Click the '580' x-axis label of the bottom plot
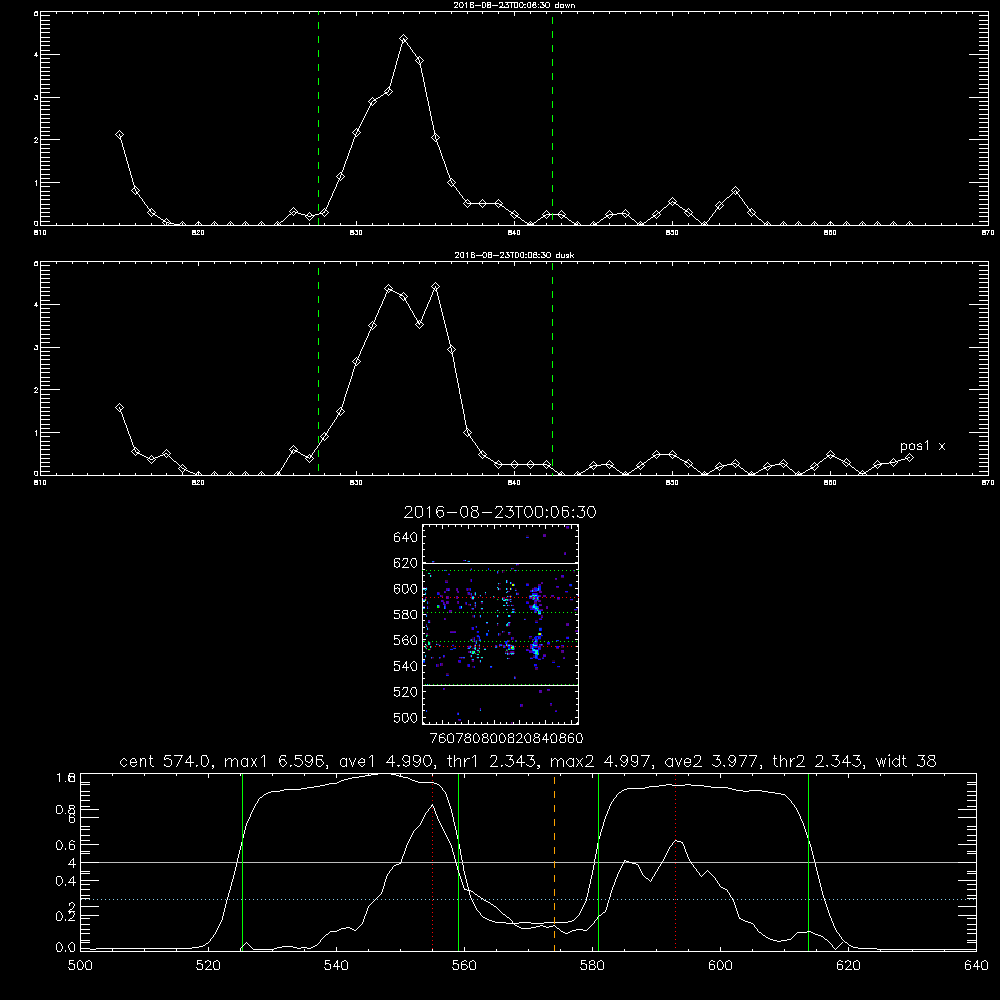Screen dimensions: 1000x1000 pos(592,966)
